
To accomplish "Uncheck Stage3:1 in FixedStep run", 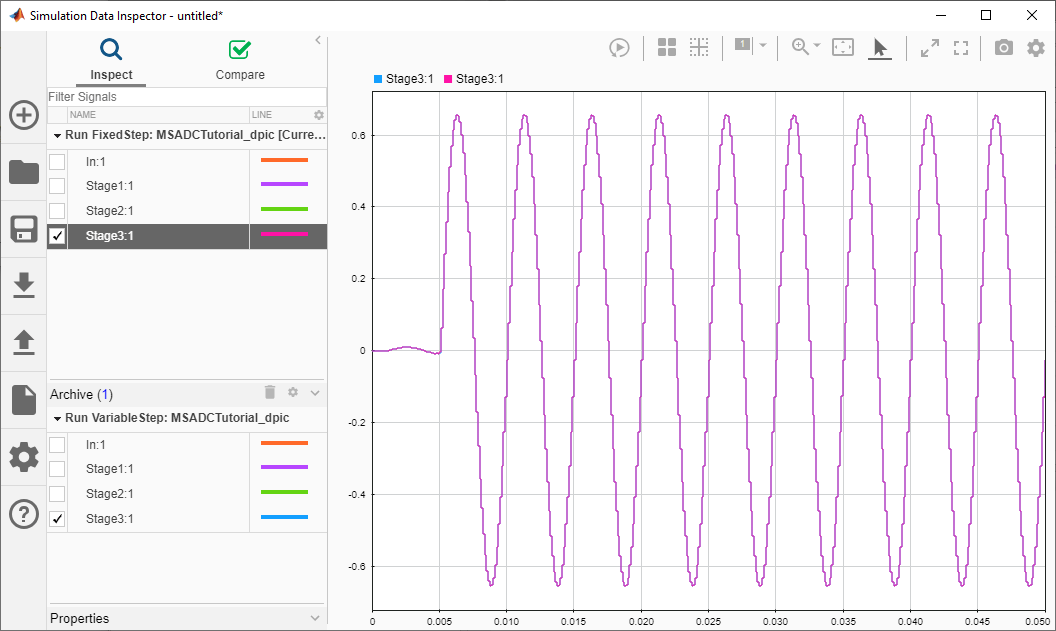I will (x=58, y=236).
